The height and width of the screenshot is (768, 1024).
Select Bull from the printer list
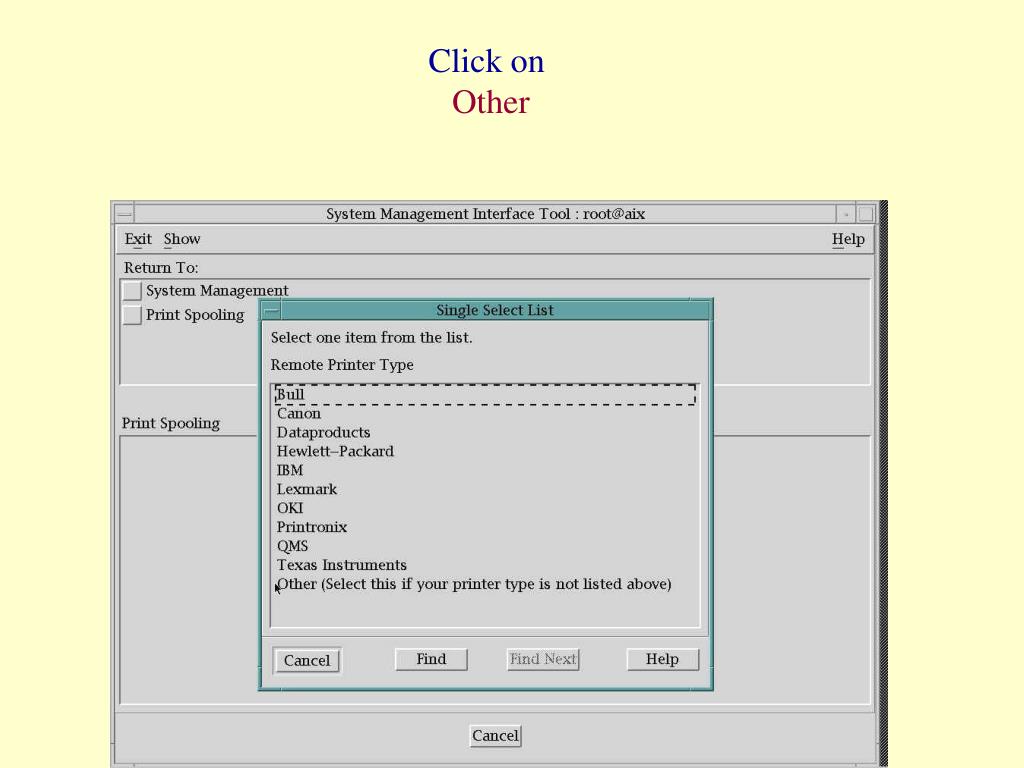click(x=291, y=395)
